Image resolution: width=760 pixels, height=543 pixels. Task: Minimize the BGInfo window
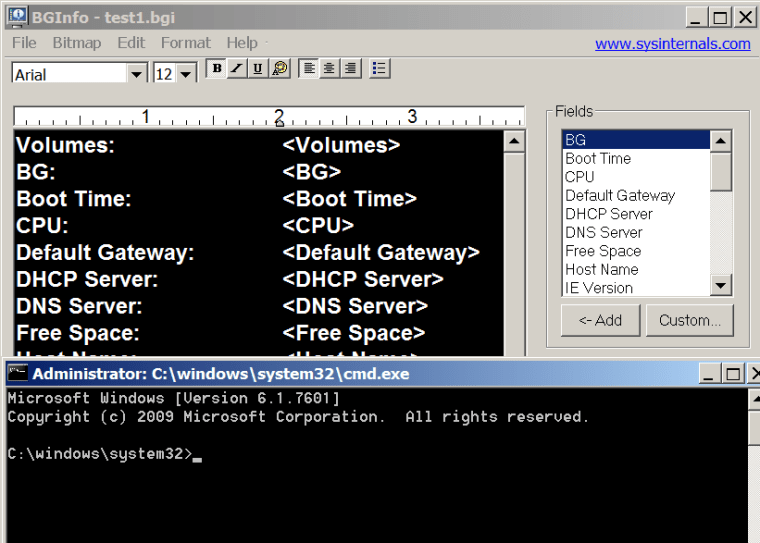point(696,18)
